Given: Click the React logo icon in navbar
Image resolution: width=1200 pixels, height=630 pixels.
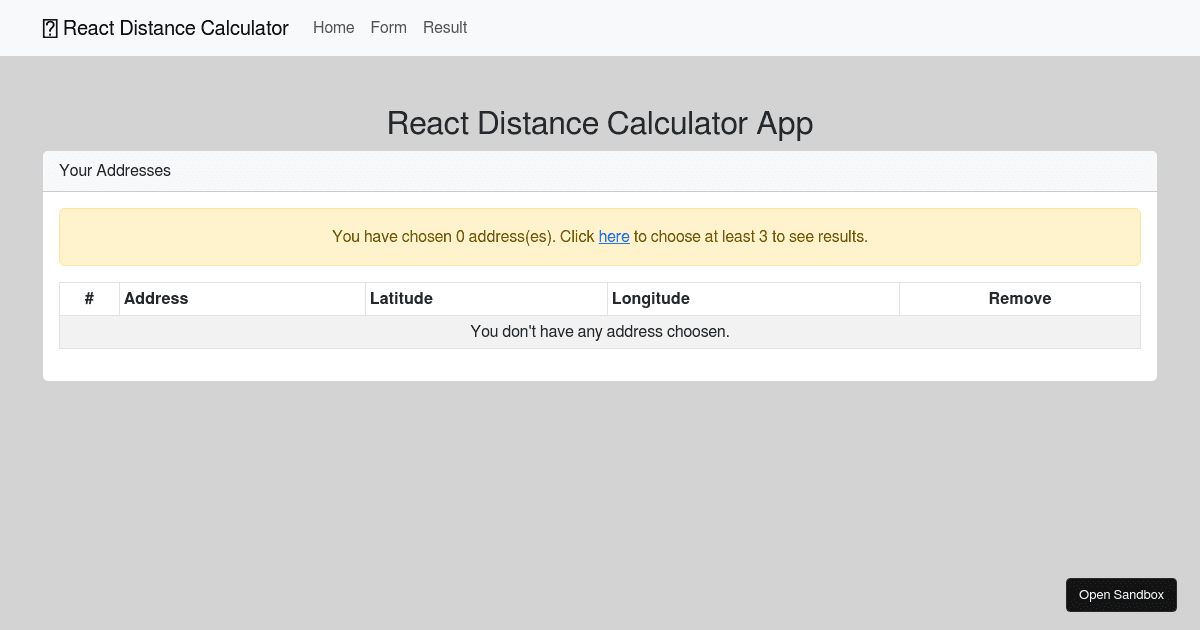Looking at the screenshot, I should [50, 28].
